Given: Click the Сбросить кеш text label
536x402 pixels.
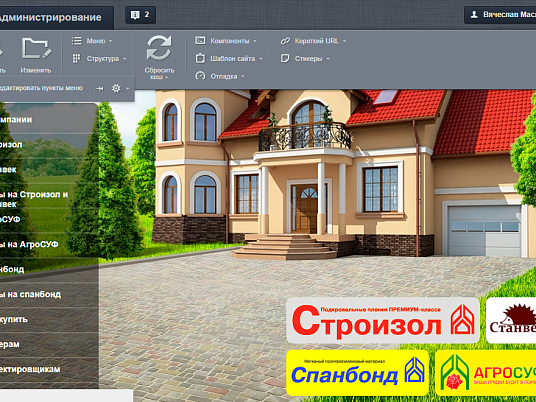Looking at the screenshot, I should (159, 73).
